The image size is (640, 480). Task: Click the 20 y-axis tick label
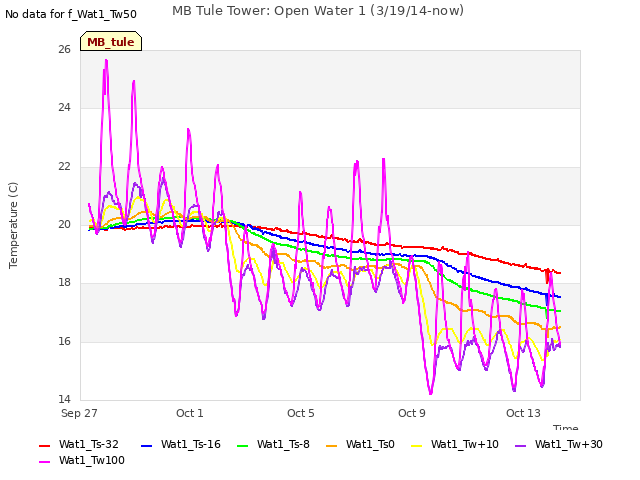point(64,224)
